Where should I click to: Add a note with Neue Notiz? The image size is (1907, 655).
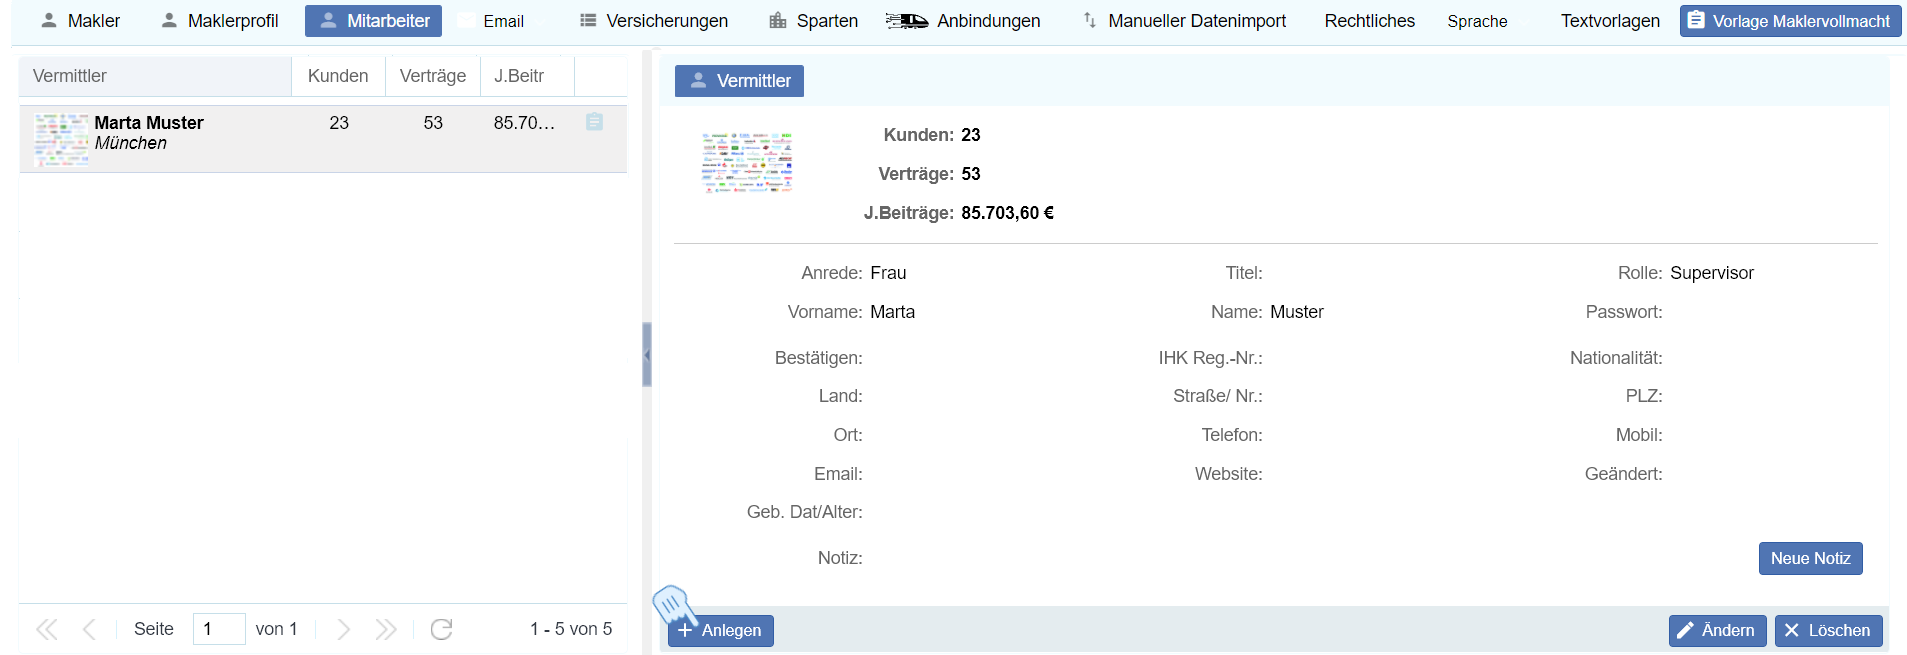coord(1810,558)
